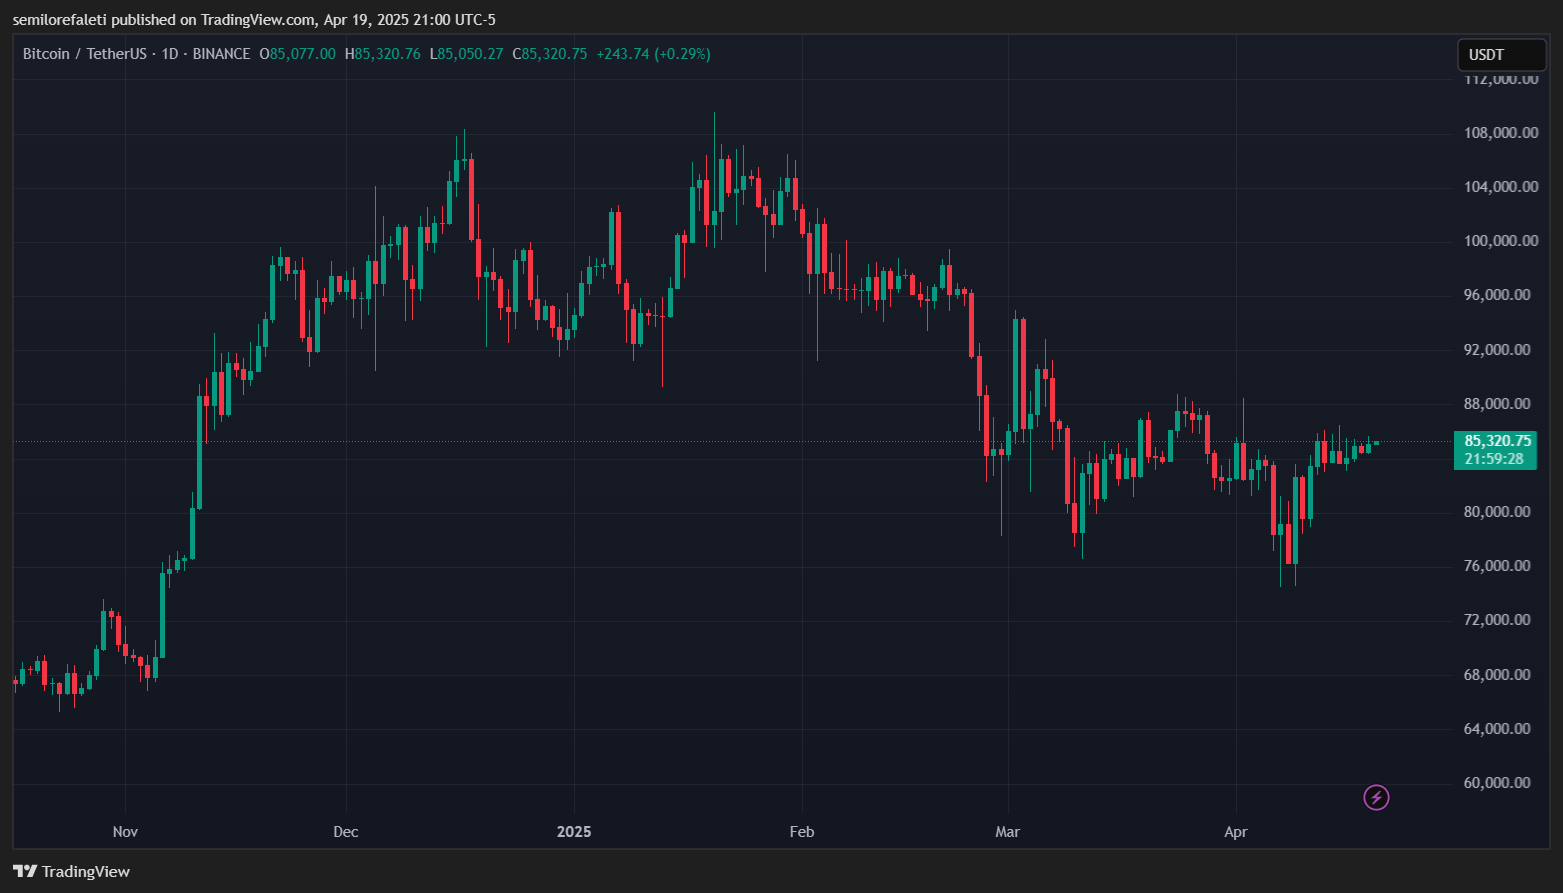Viewport: 1563px width, 893px height.
Task: Select the 2025 label on time axis
Action: click(573, 831)
